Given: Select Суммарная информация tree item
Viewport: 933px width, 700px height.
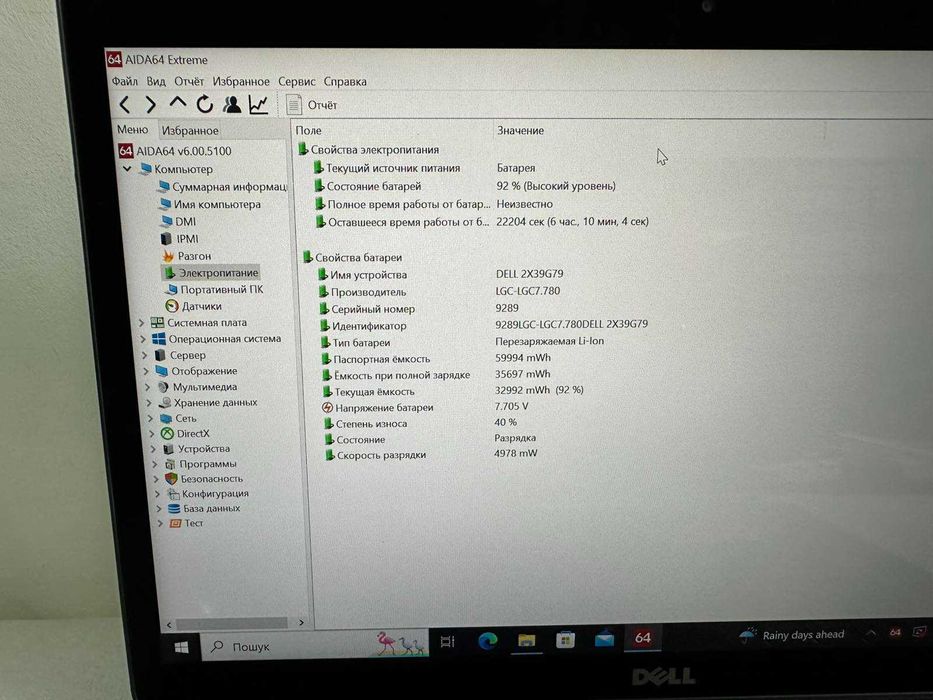Looking at the screenshot, I should (x=222, y=187).
